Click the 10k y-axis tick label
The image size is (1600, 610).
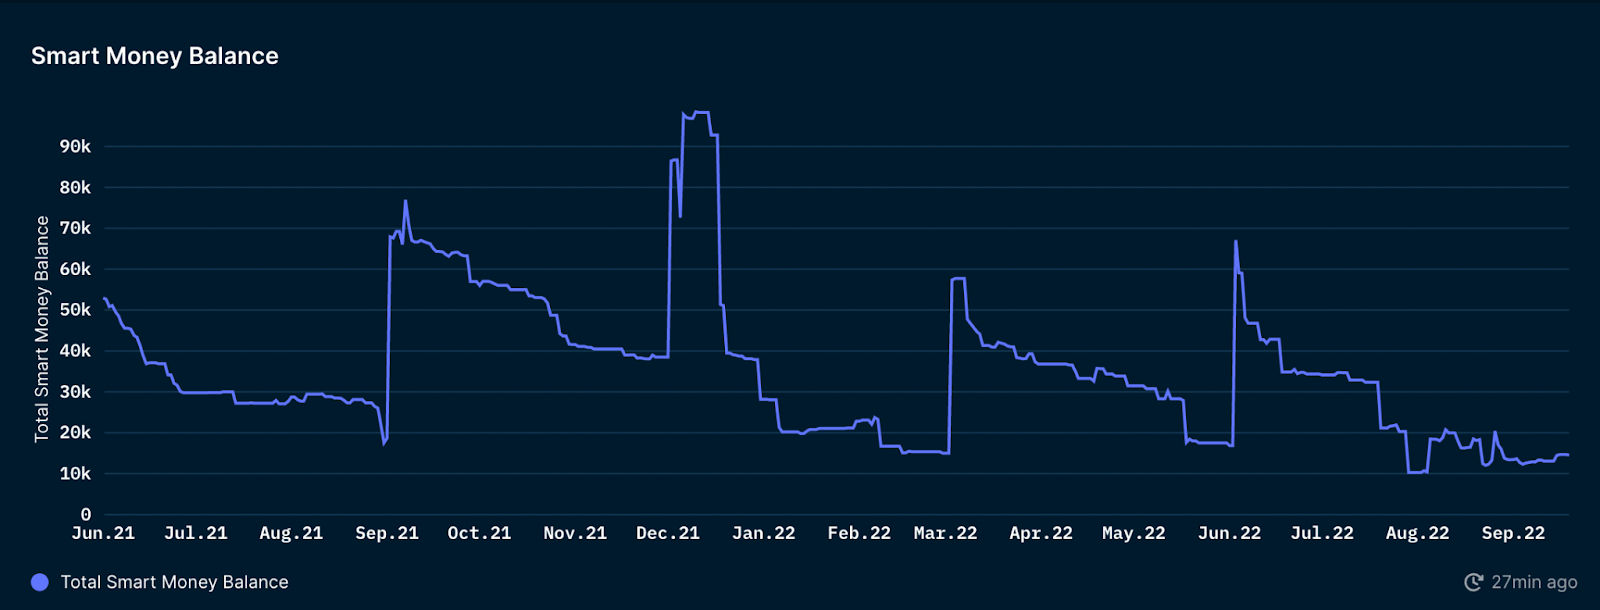[75, 474]
